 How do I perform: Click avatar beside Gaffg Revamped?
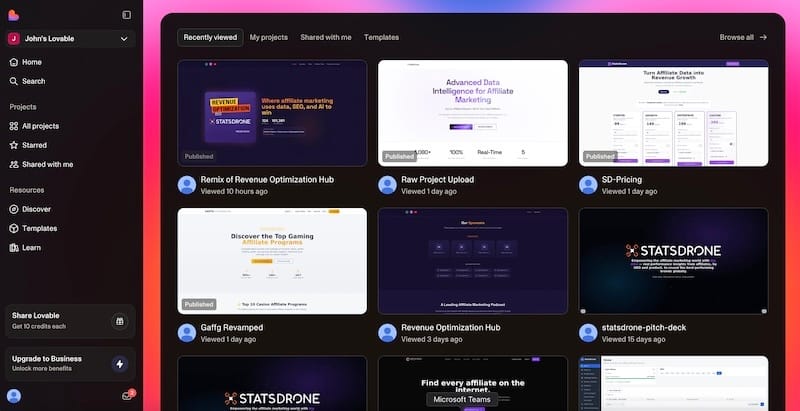(187, 332)
